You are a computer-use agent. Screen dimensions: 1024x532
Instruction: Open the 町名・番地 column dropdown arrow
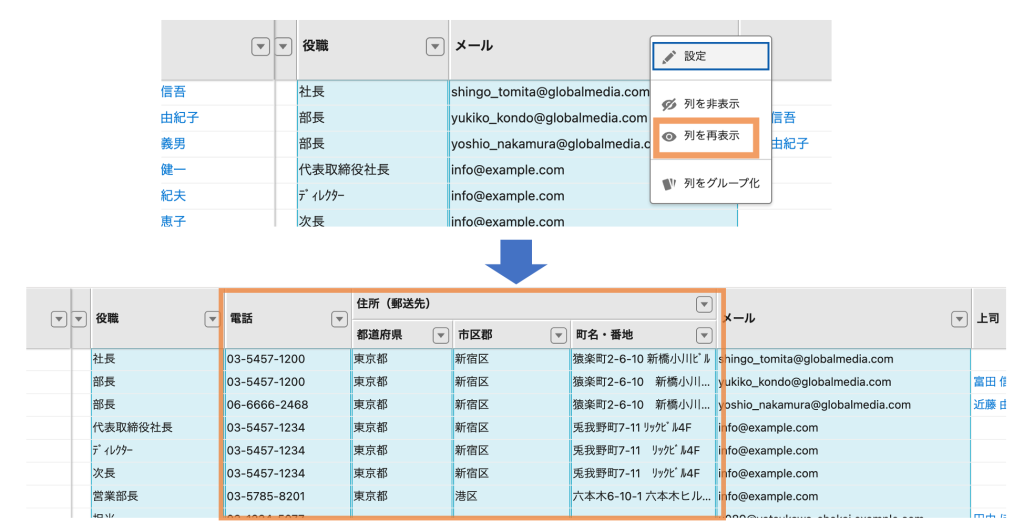[x=704, y=336]
